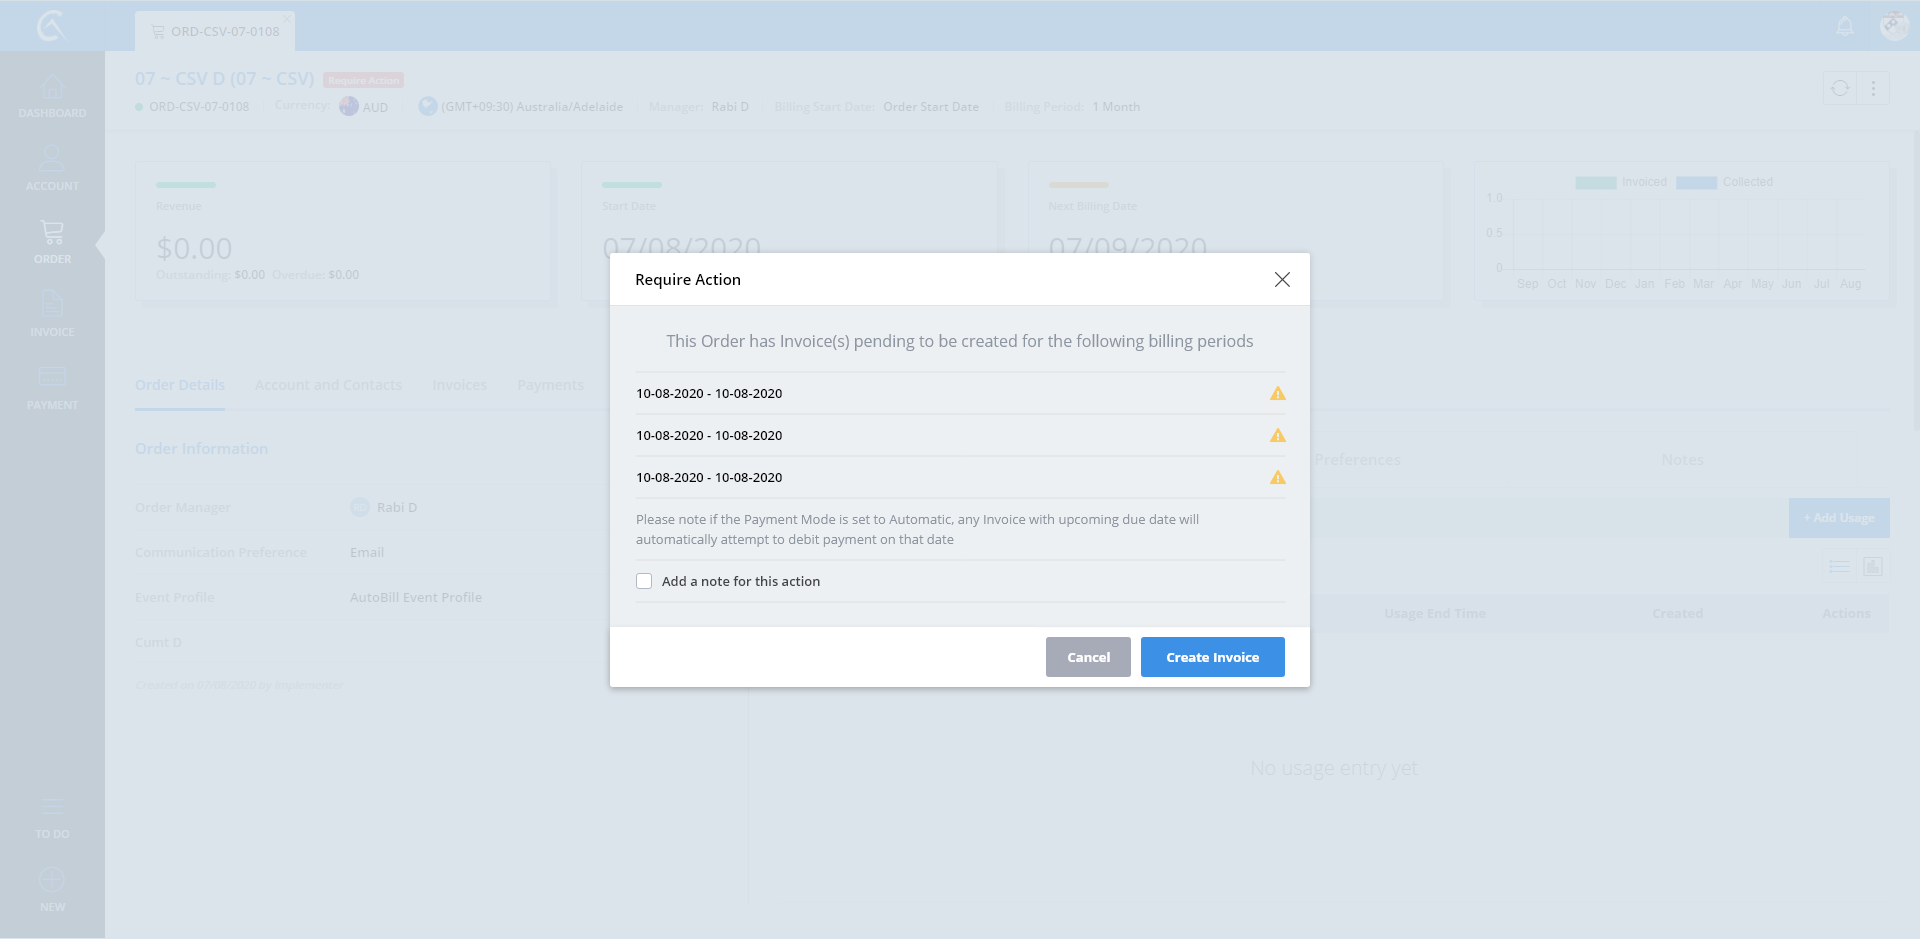
Task: Close the Require Action dialog
Action: click(1282, 280)
